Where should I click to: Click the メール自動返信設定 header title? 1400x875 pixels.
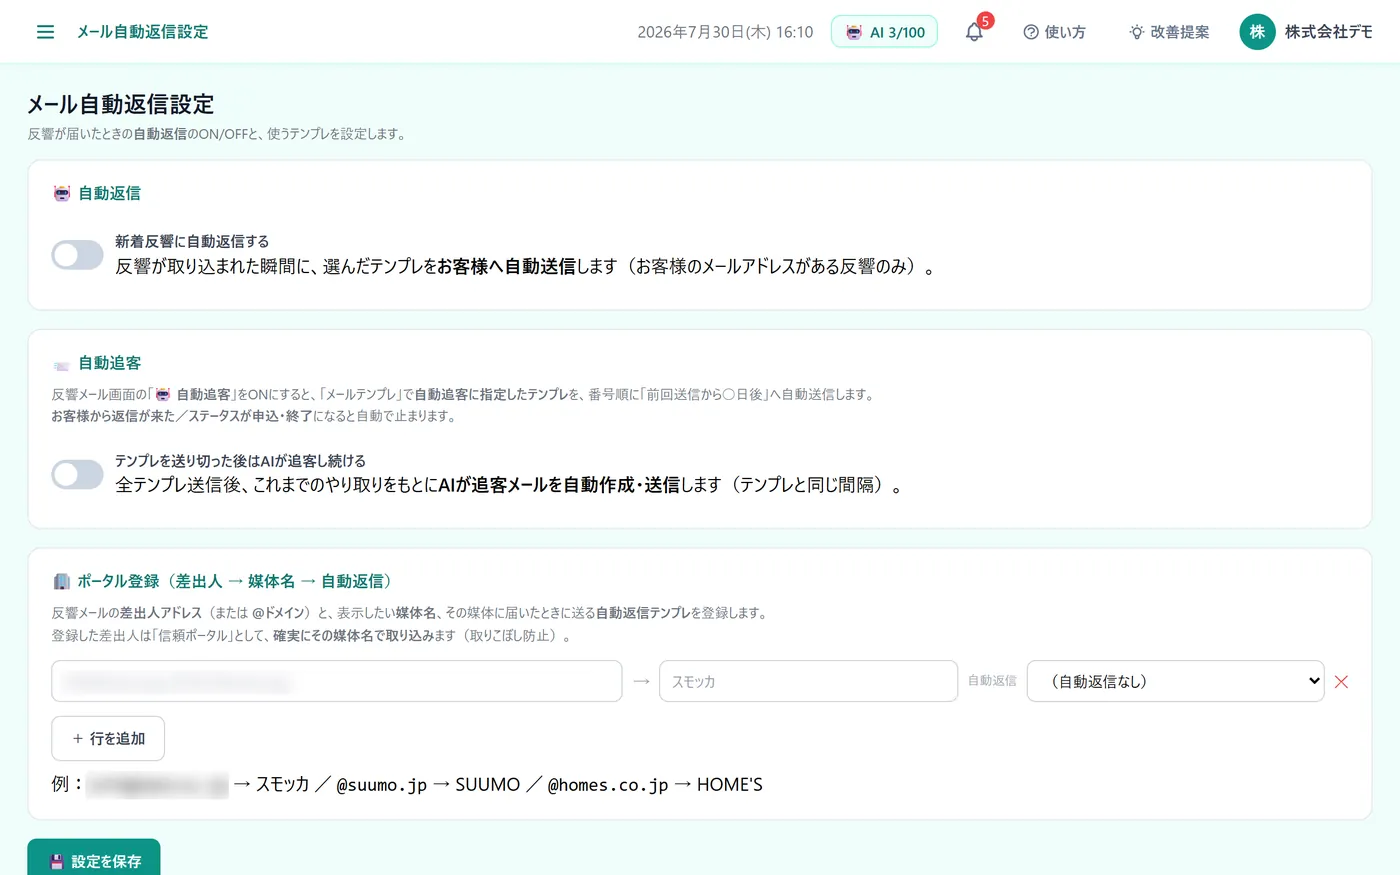coord(143,32)
